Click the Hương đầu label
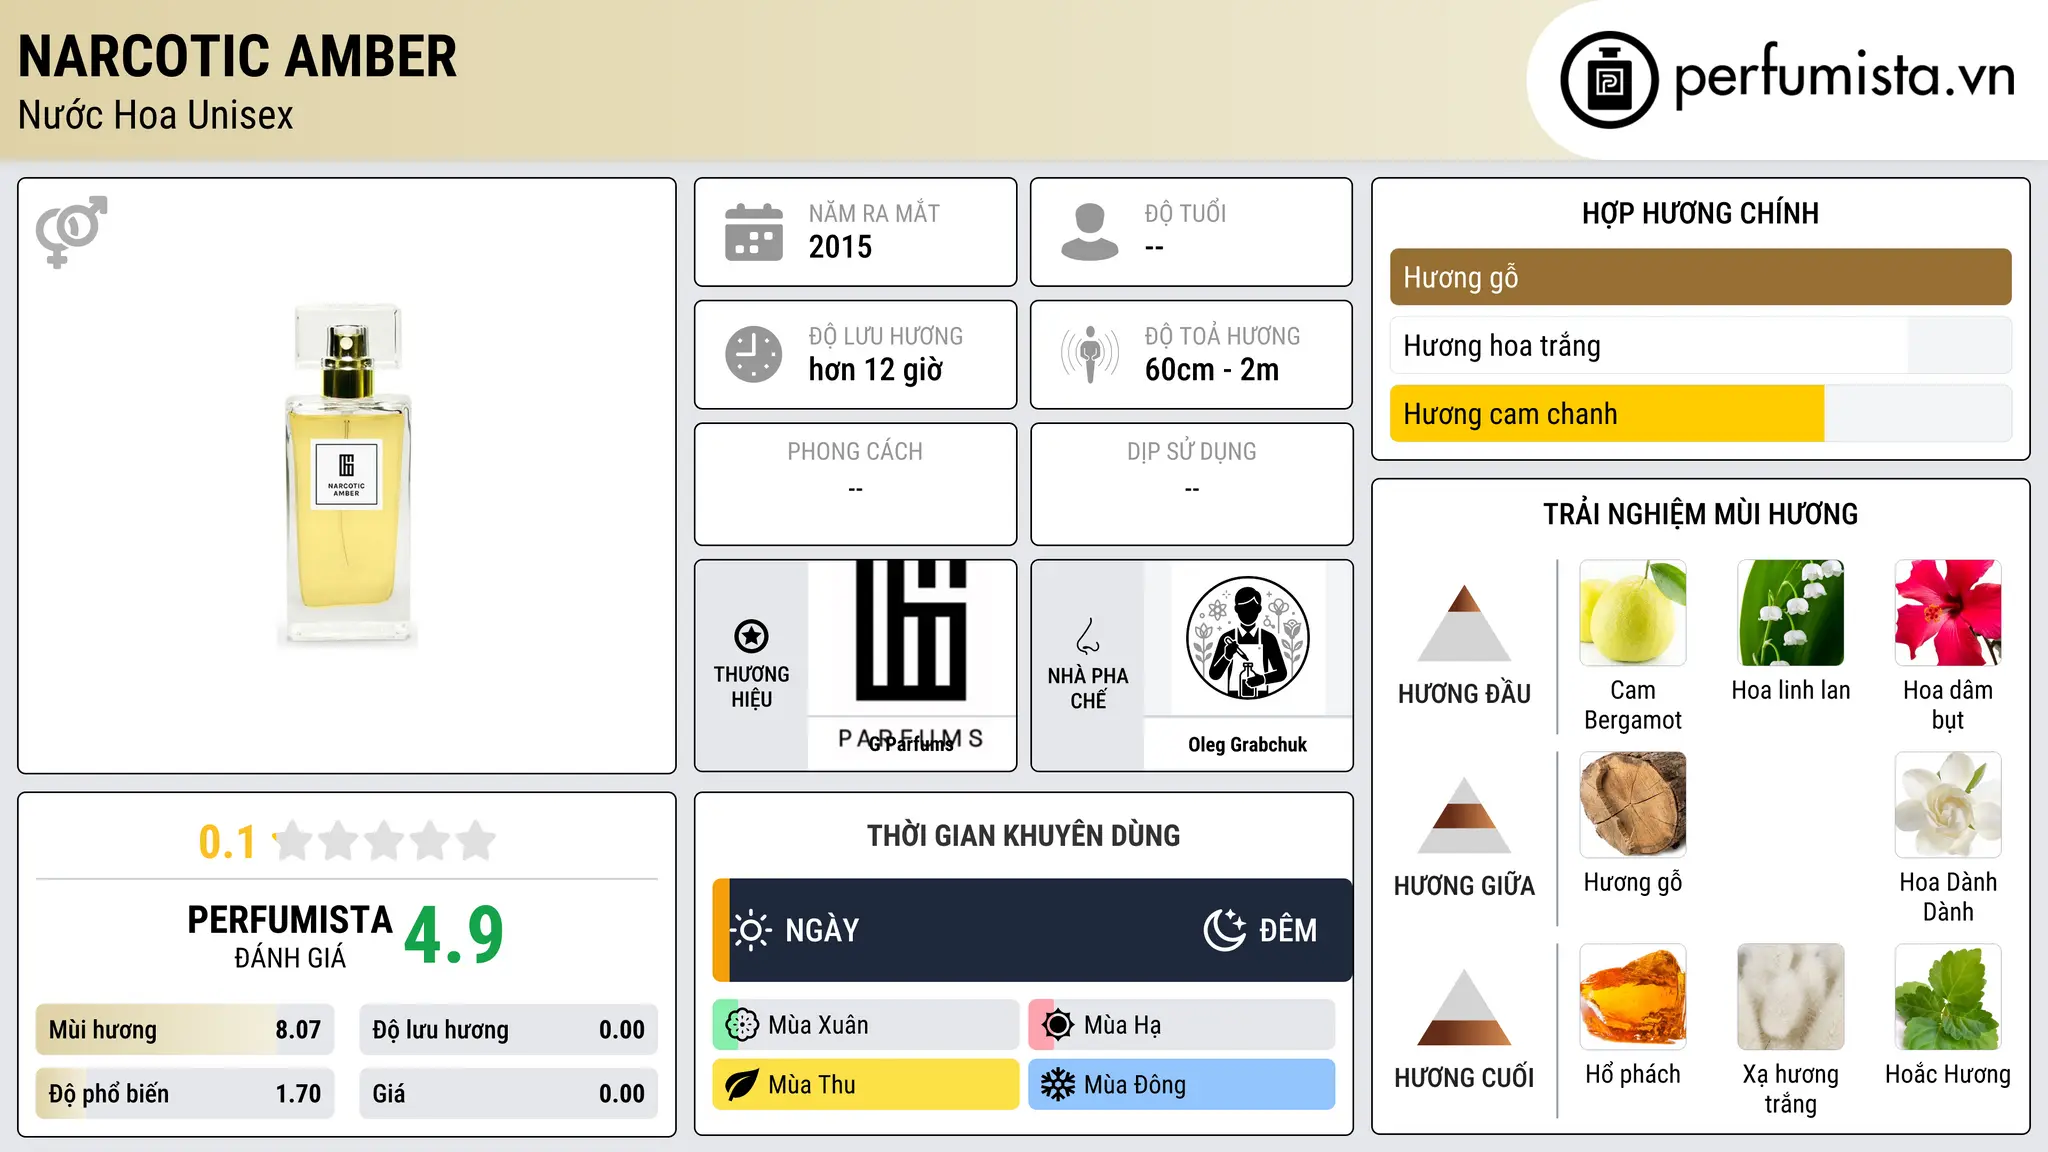2048x1152 pixels. click(1464, 693)
